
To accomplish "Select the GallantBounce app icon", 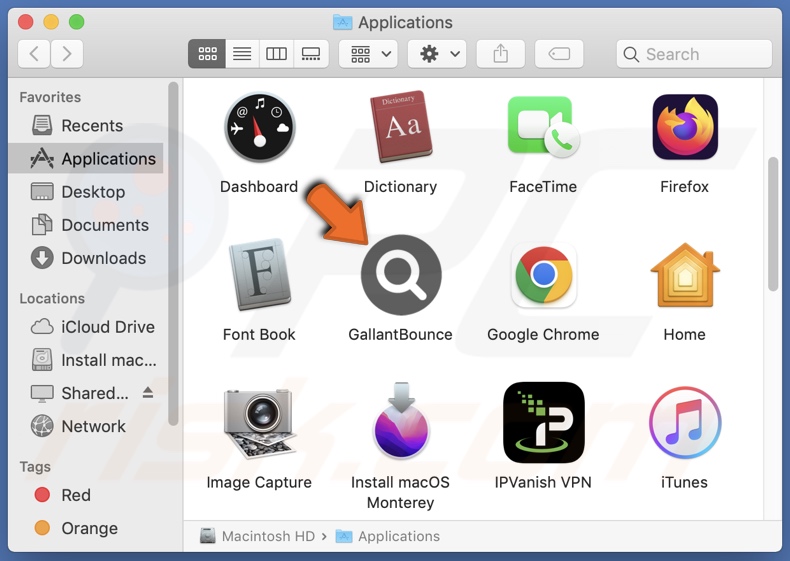I will point(401,275).
